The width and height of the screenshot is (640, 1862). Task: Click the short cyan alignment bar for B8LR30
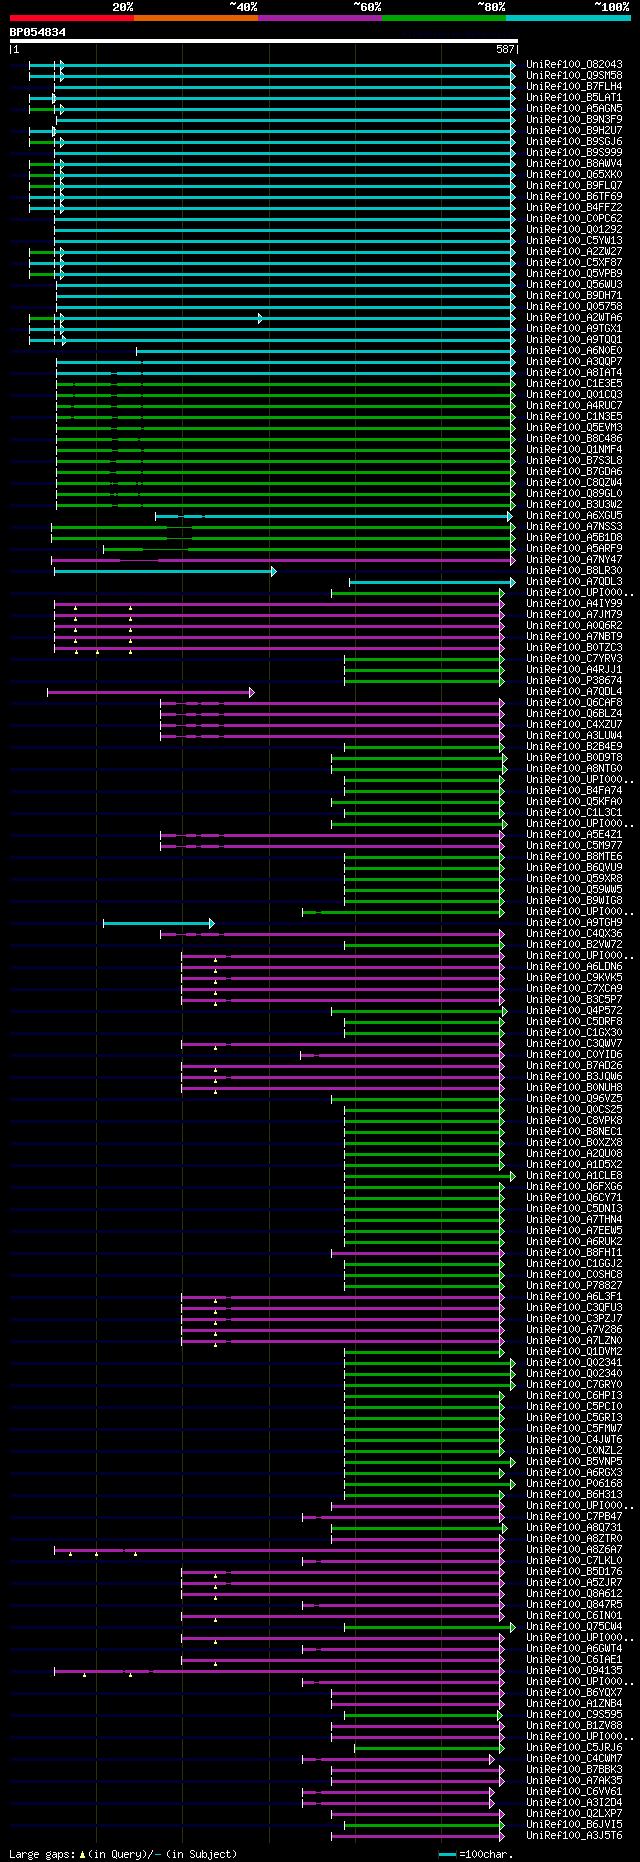pyautogui.click(x=165, y=571)
